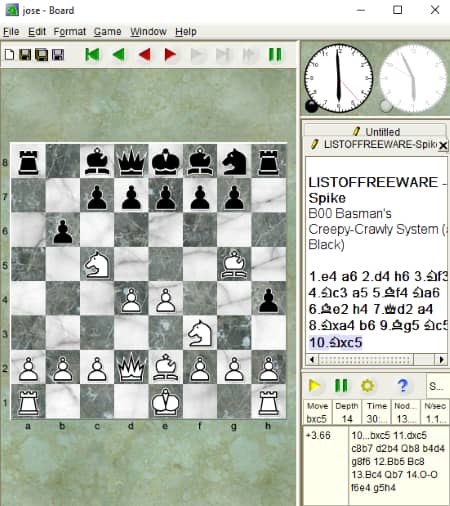Click the white pawn on d4
450x506 pixels.
tap(131, 299)
